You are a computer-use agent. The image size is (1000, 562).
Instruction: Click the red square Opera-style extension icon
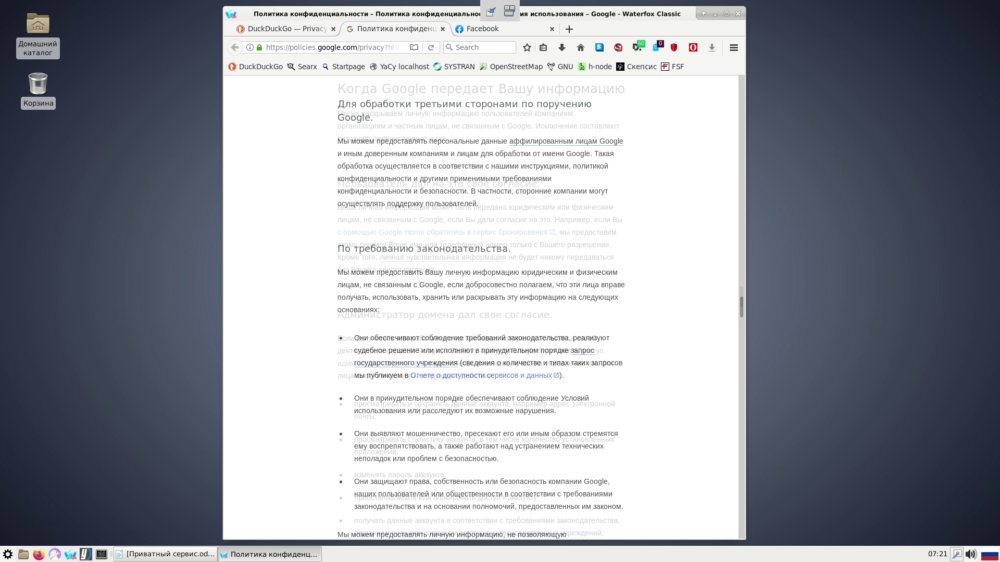(693, 47)
